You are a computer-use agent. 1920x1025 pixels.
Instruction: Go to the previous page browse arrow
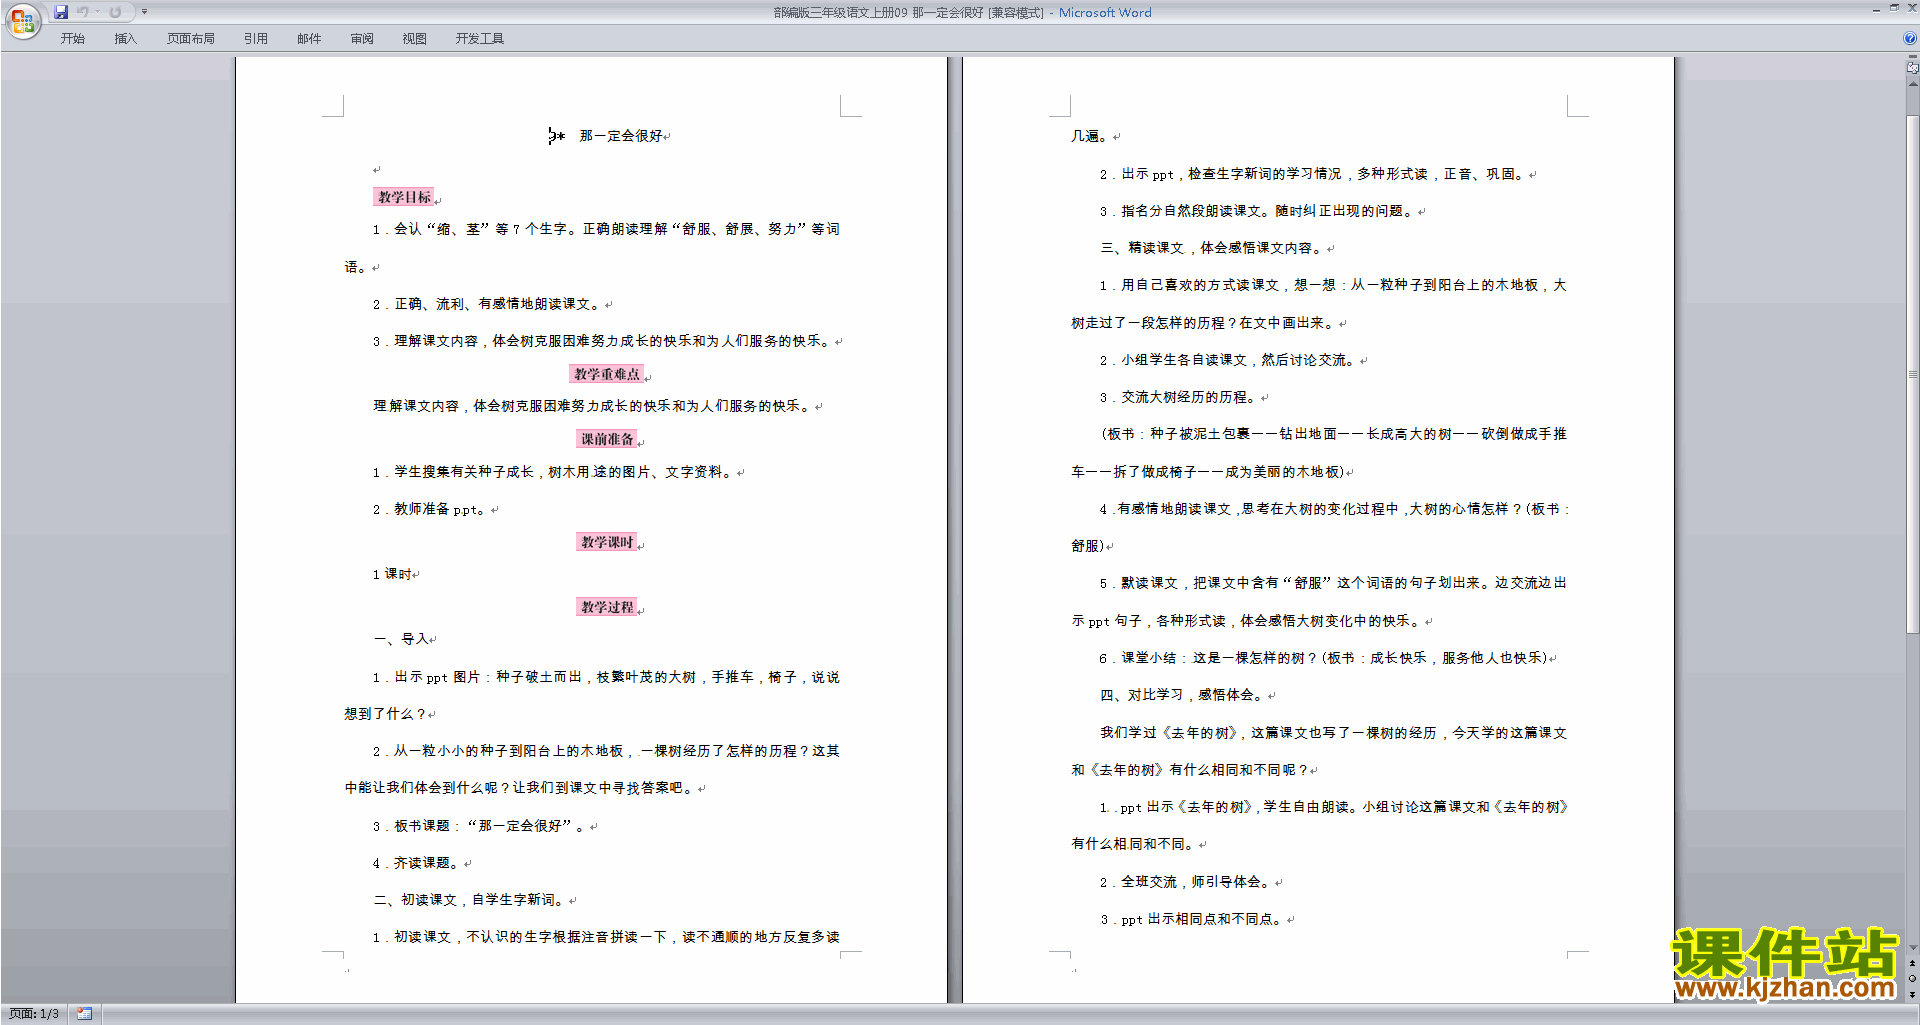click(1913, 964)
